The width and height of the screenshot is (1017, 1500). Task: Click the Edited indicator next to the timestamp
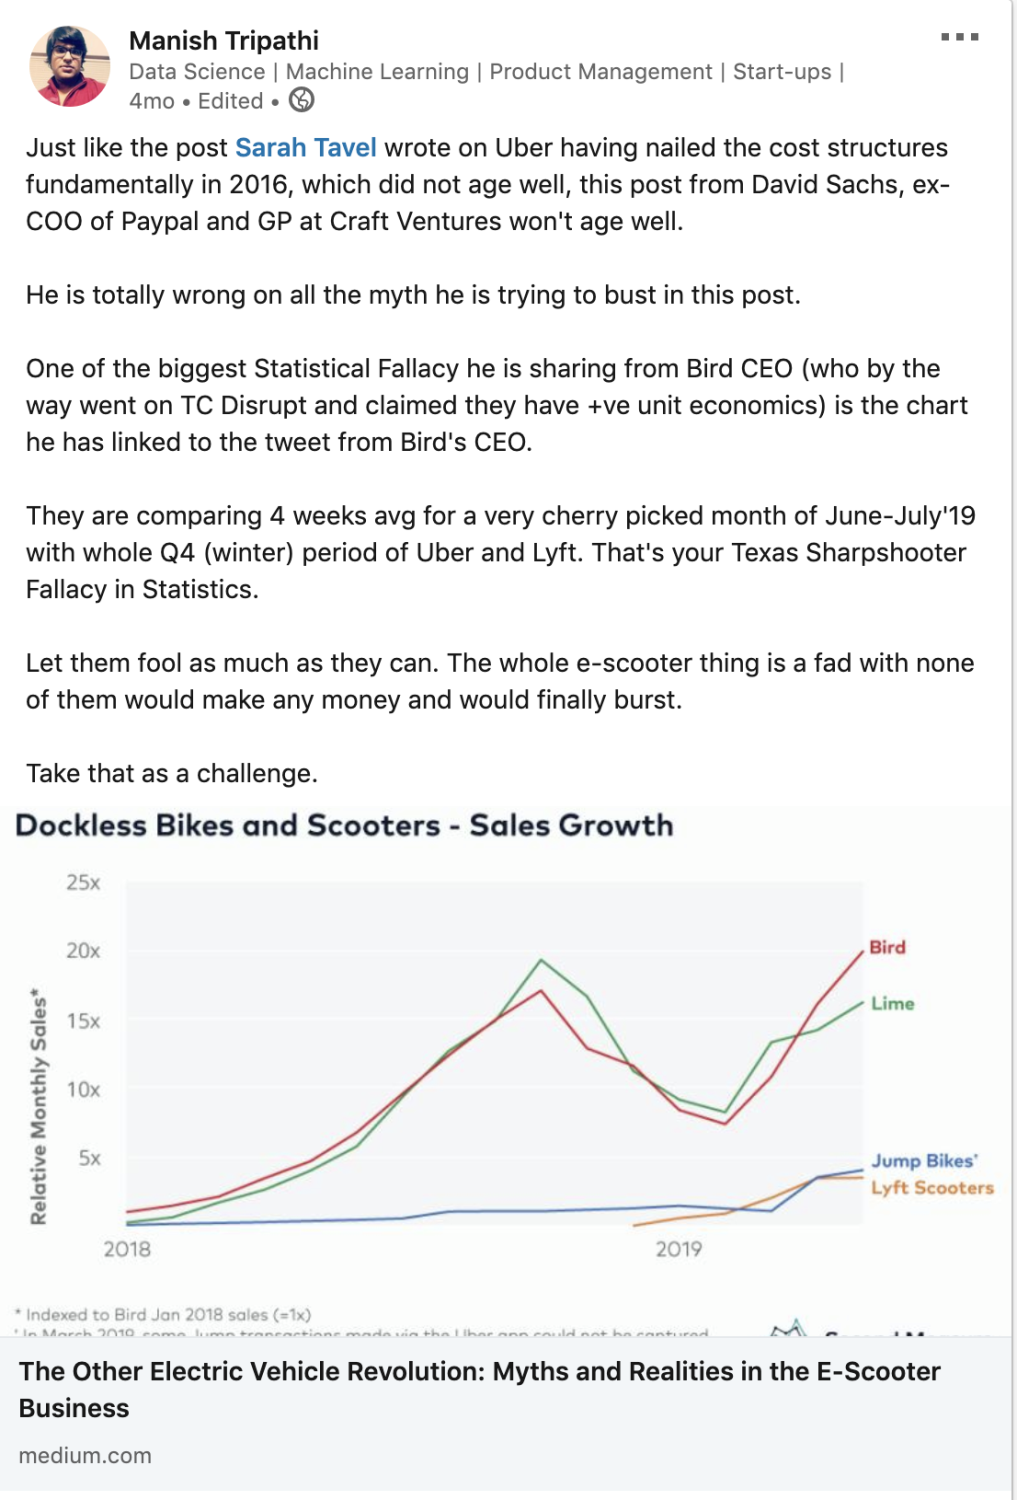[230, 101]
